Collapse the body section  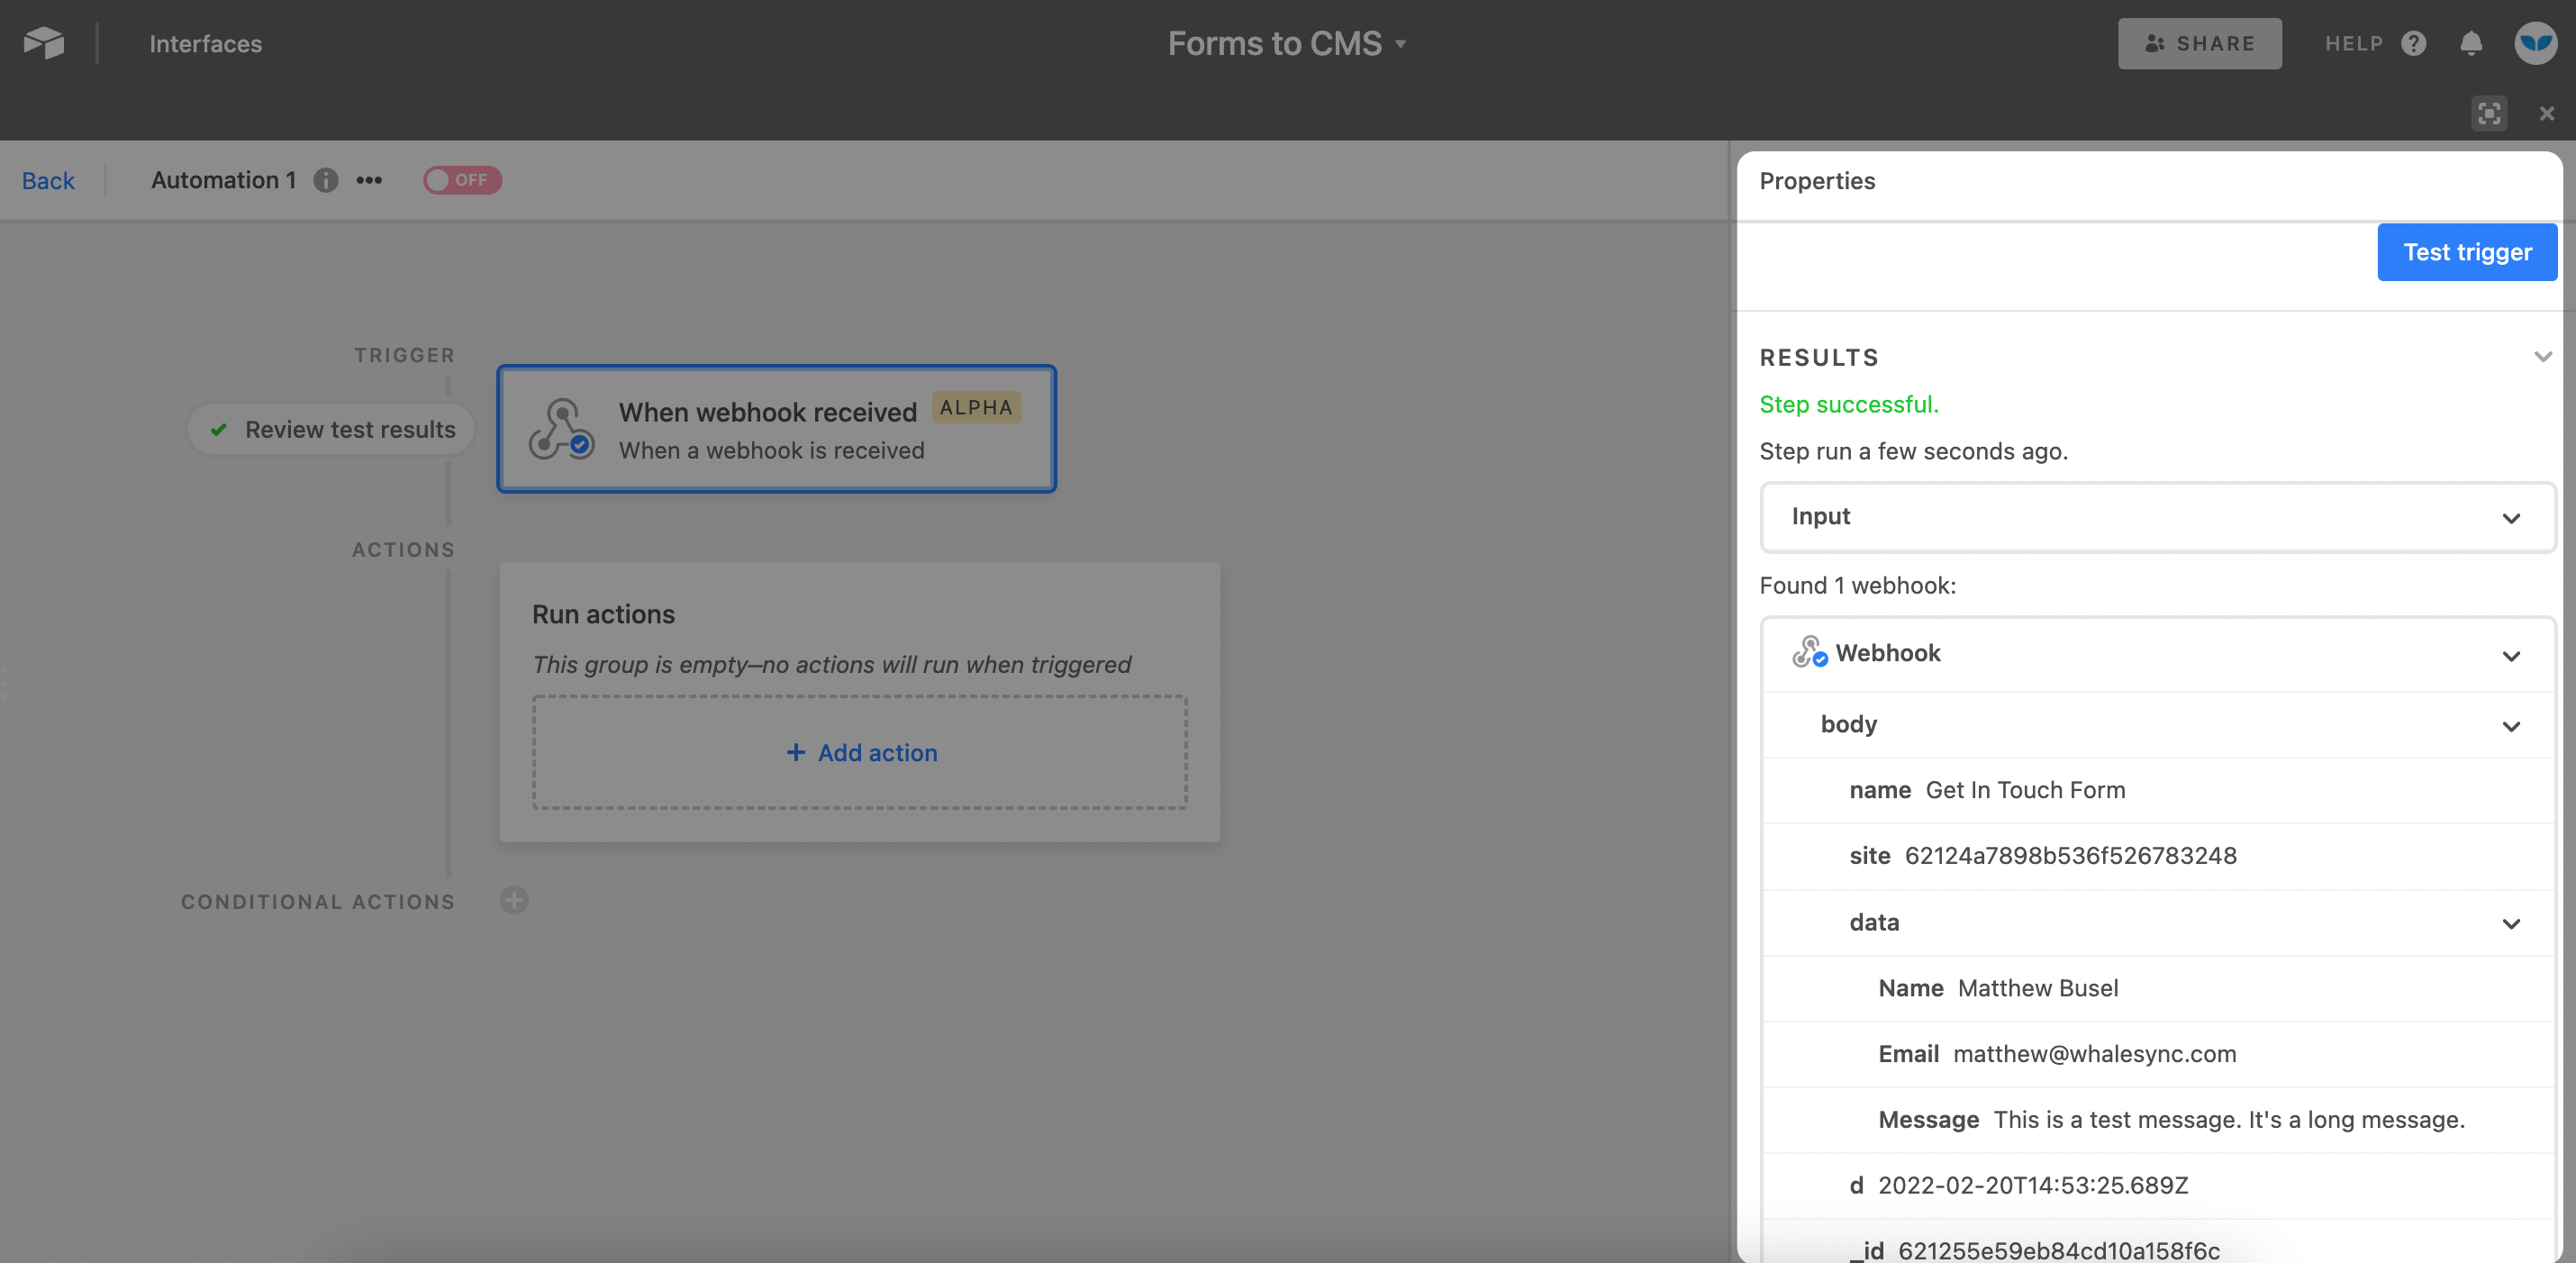2511,725
